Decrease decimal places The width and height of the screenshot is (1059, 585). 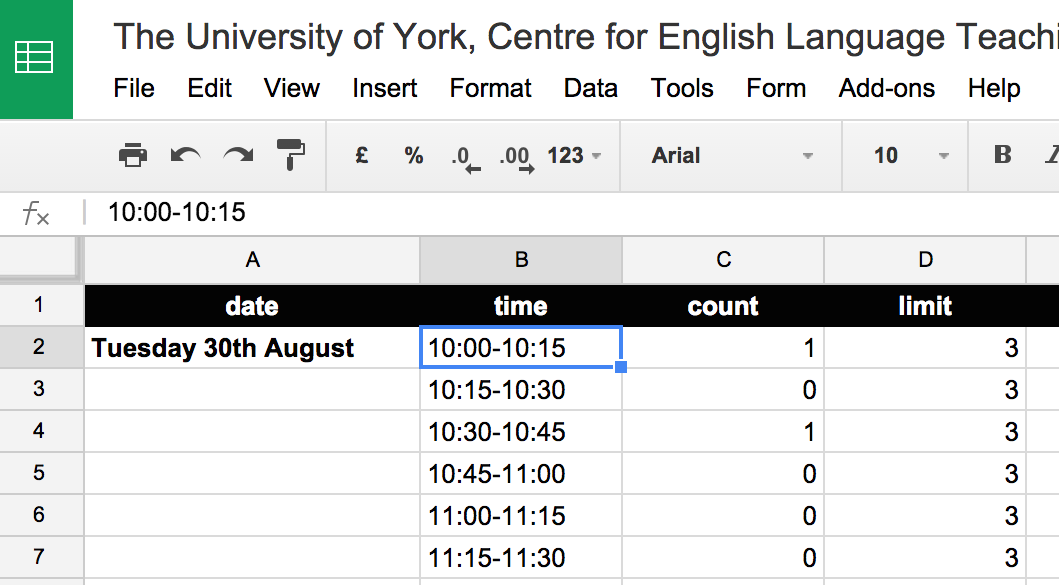pyautogui.click(x=465, y=157)
